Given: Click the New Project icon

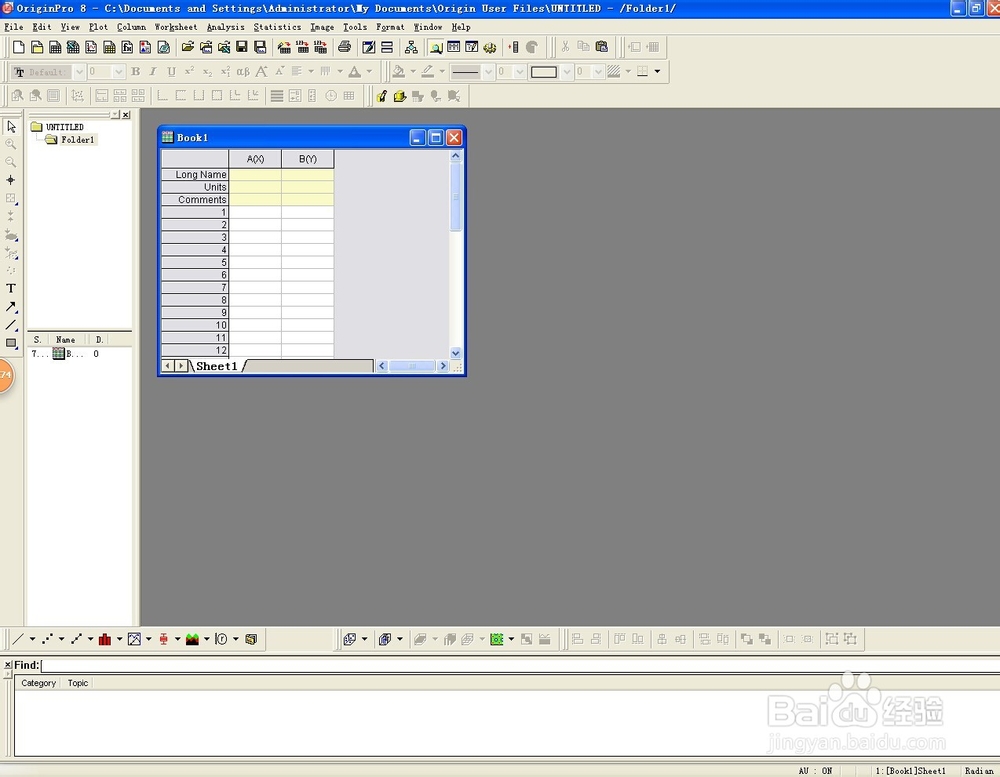Looking at the screenshot, I should (18, 47).
